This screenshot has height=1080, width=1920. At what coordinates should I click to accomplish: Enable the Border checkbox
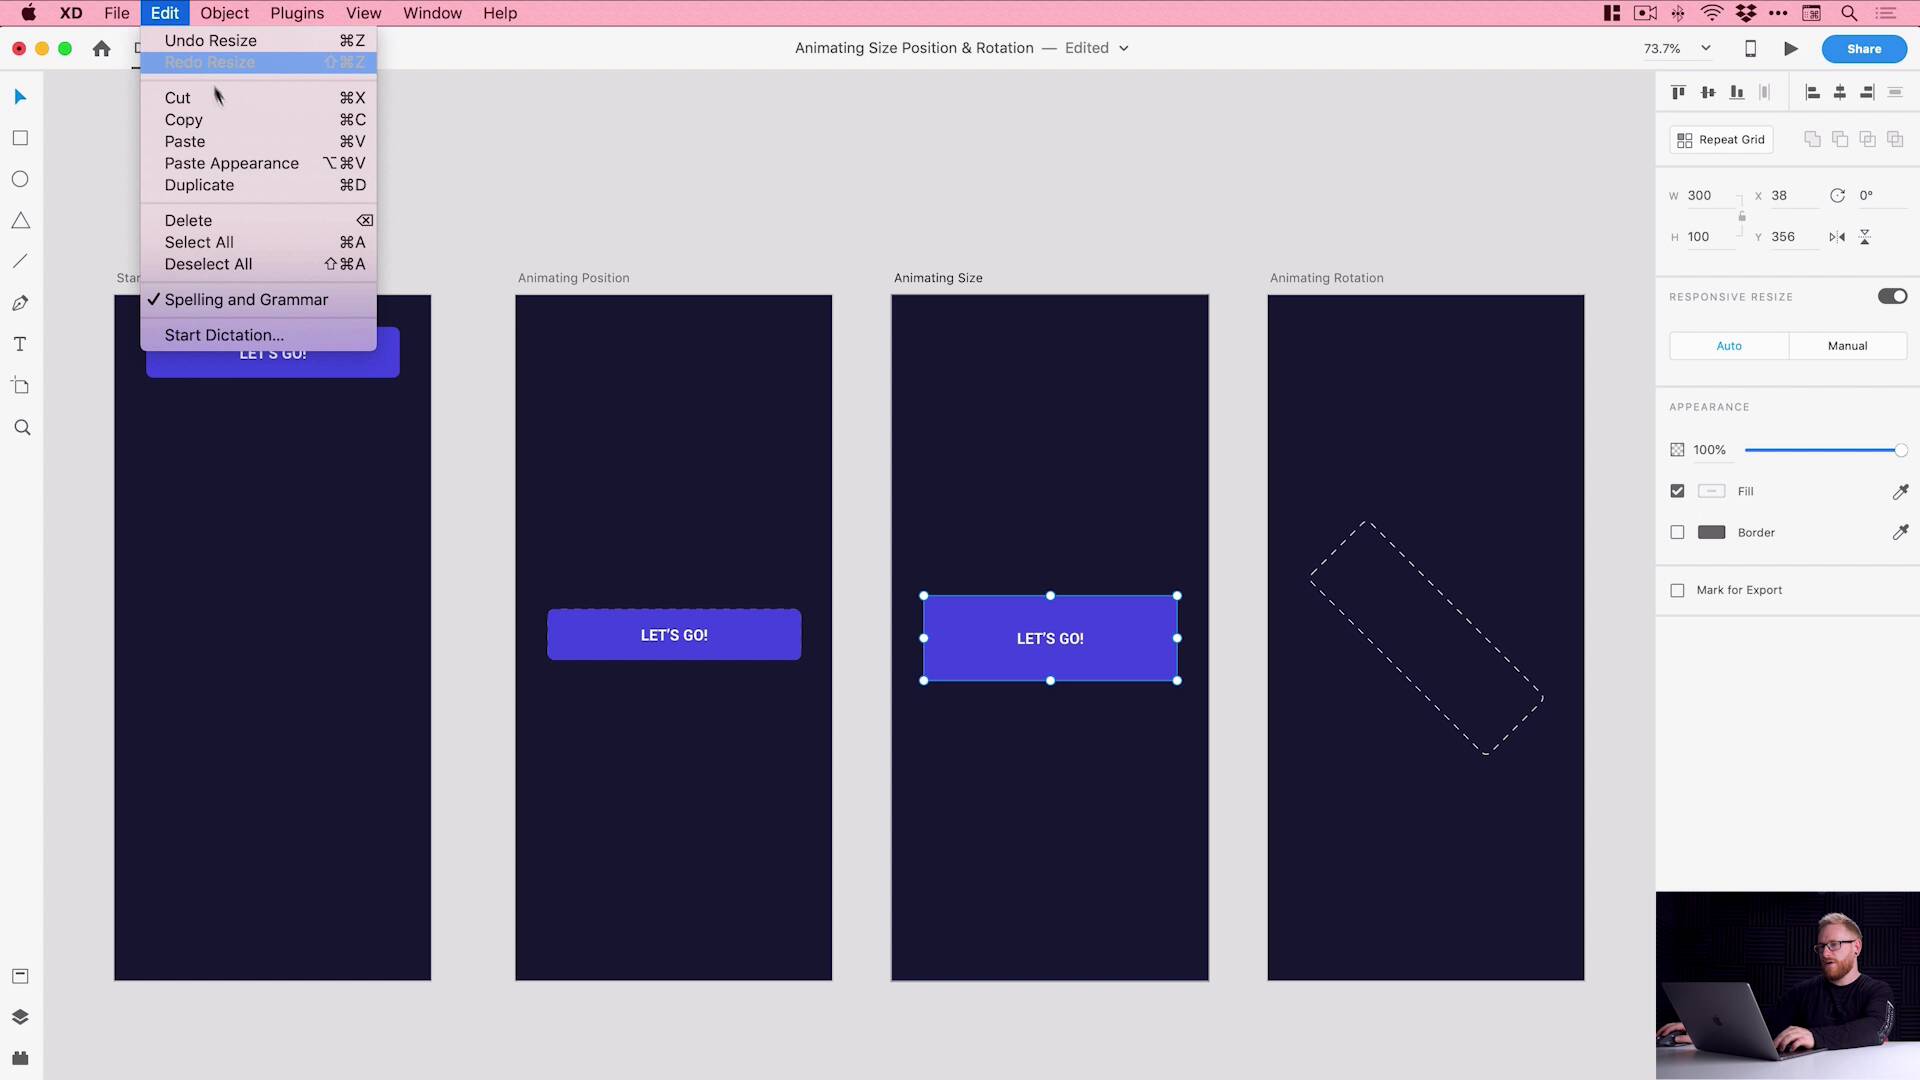point(1677,532)
